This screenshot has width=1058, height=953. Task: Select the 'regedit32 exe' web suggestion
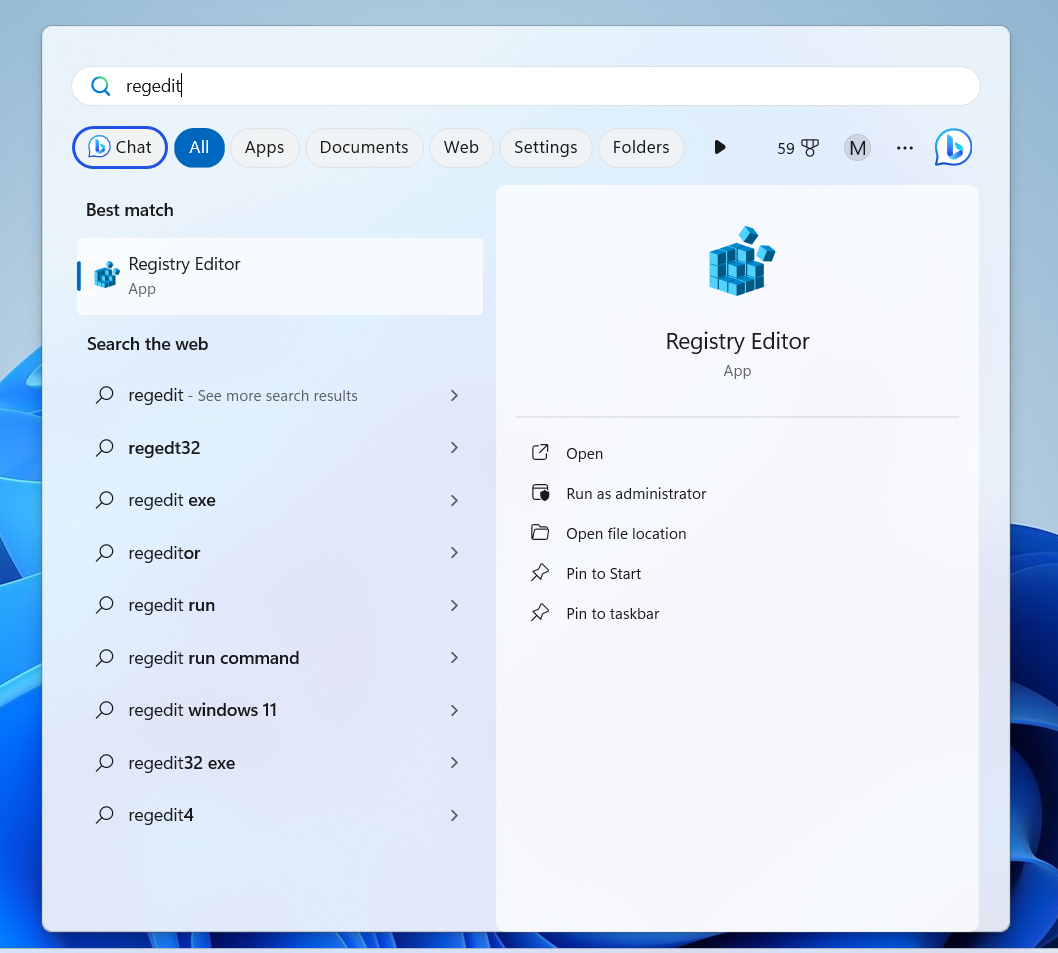coord(280,763)
